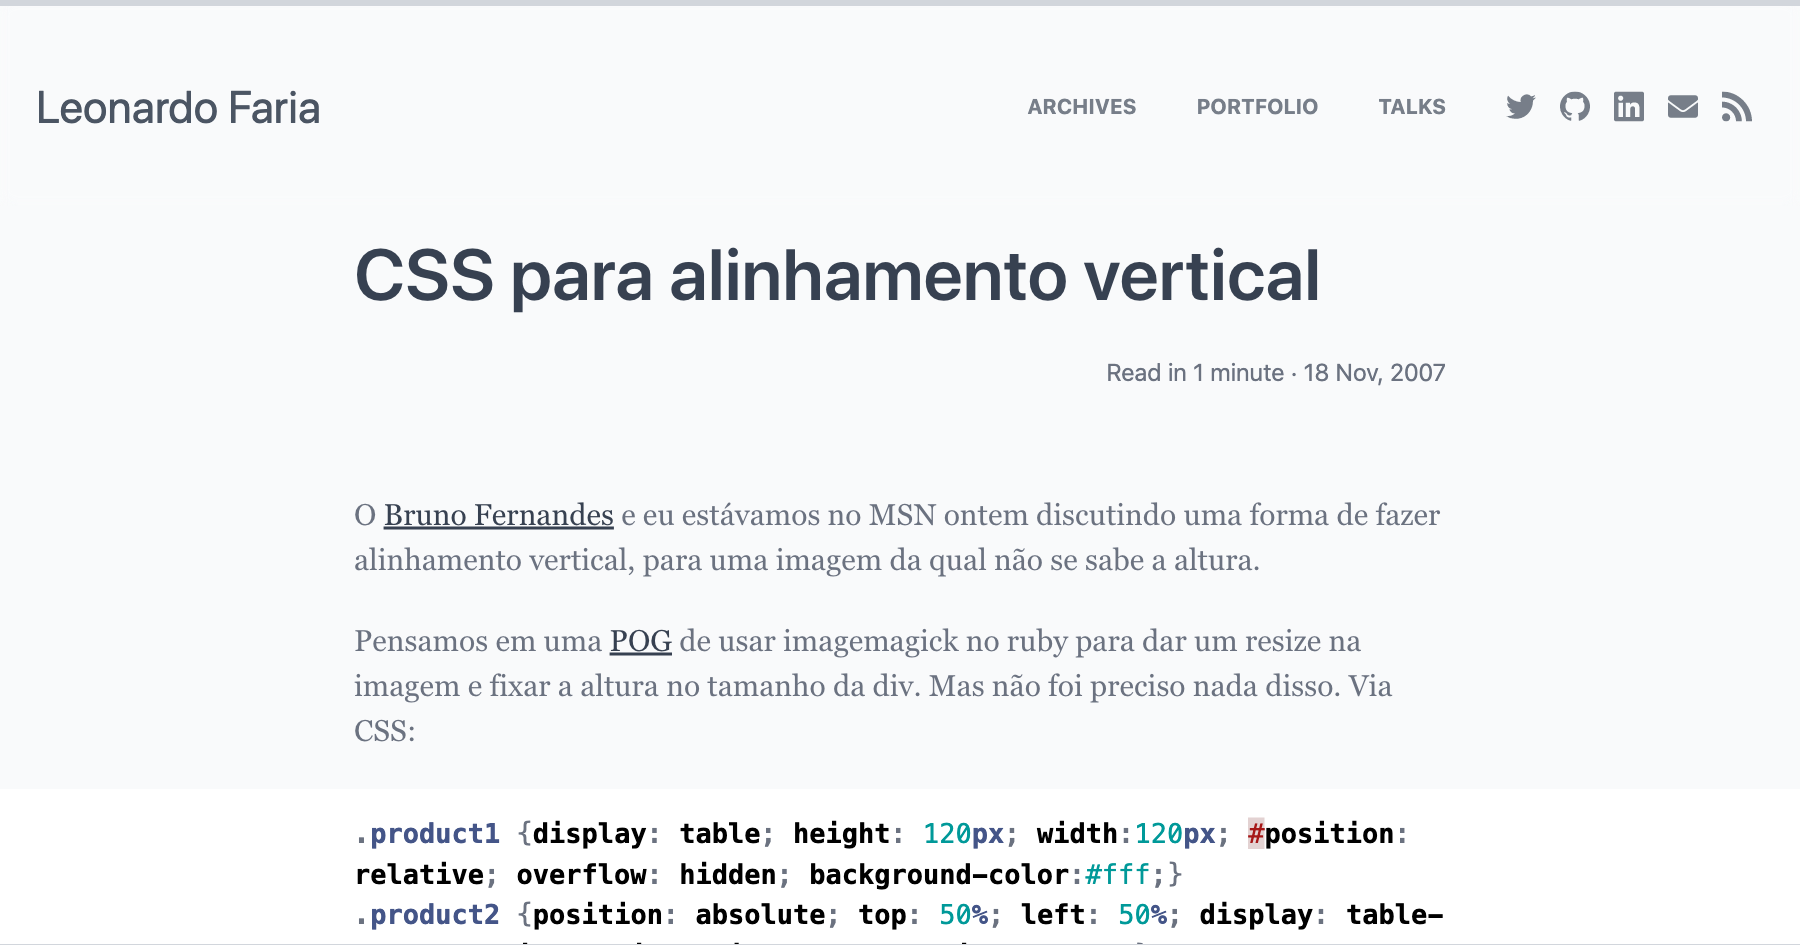Follow the POG hyperlink
Image resolution: width=1800 pixels, height=945 pixels.
click(x=641, y=641)
